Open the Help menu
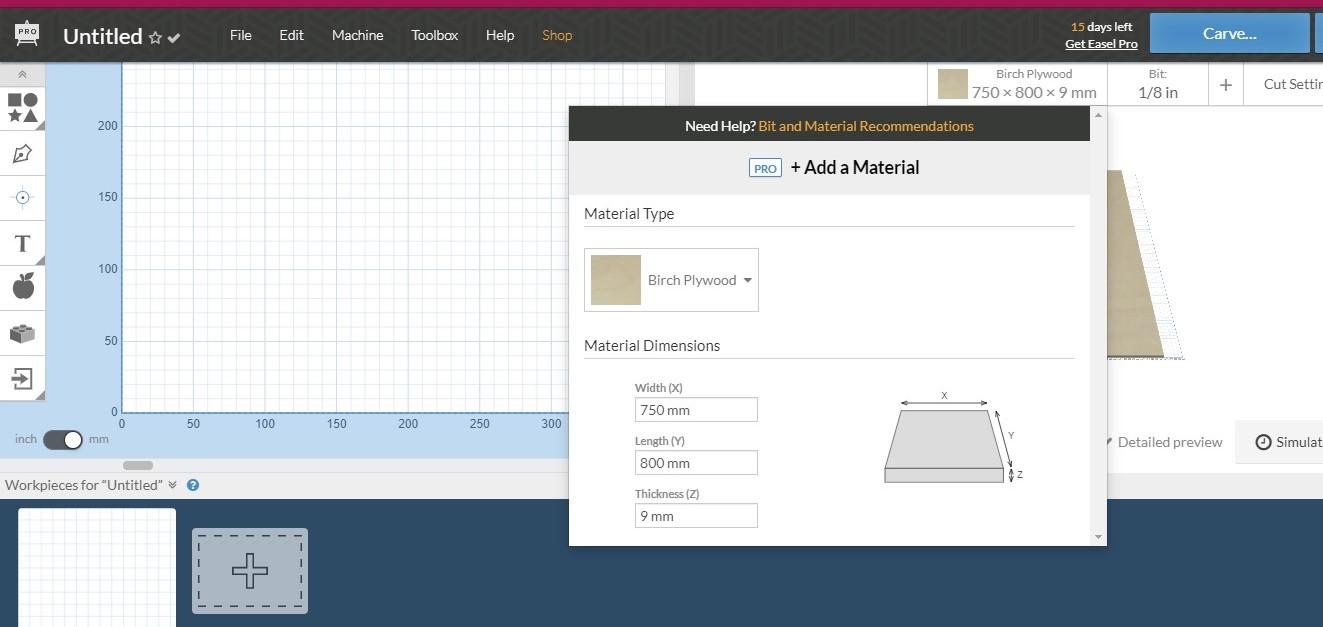The image size is (1323, 627). click(x=500, y=35)
